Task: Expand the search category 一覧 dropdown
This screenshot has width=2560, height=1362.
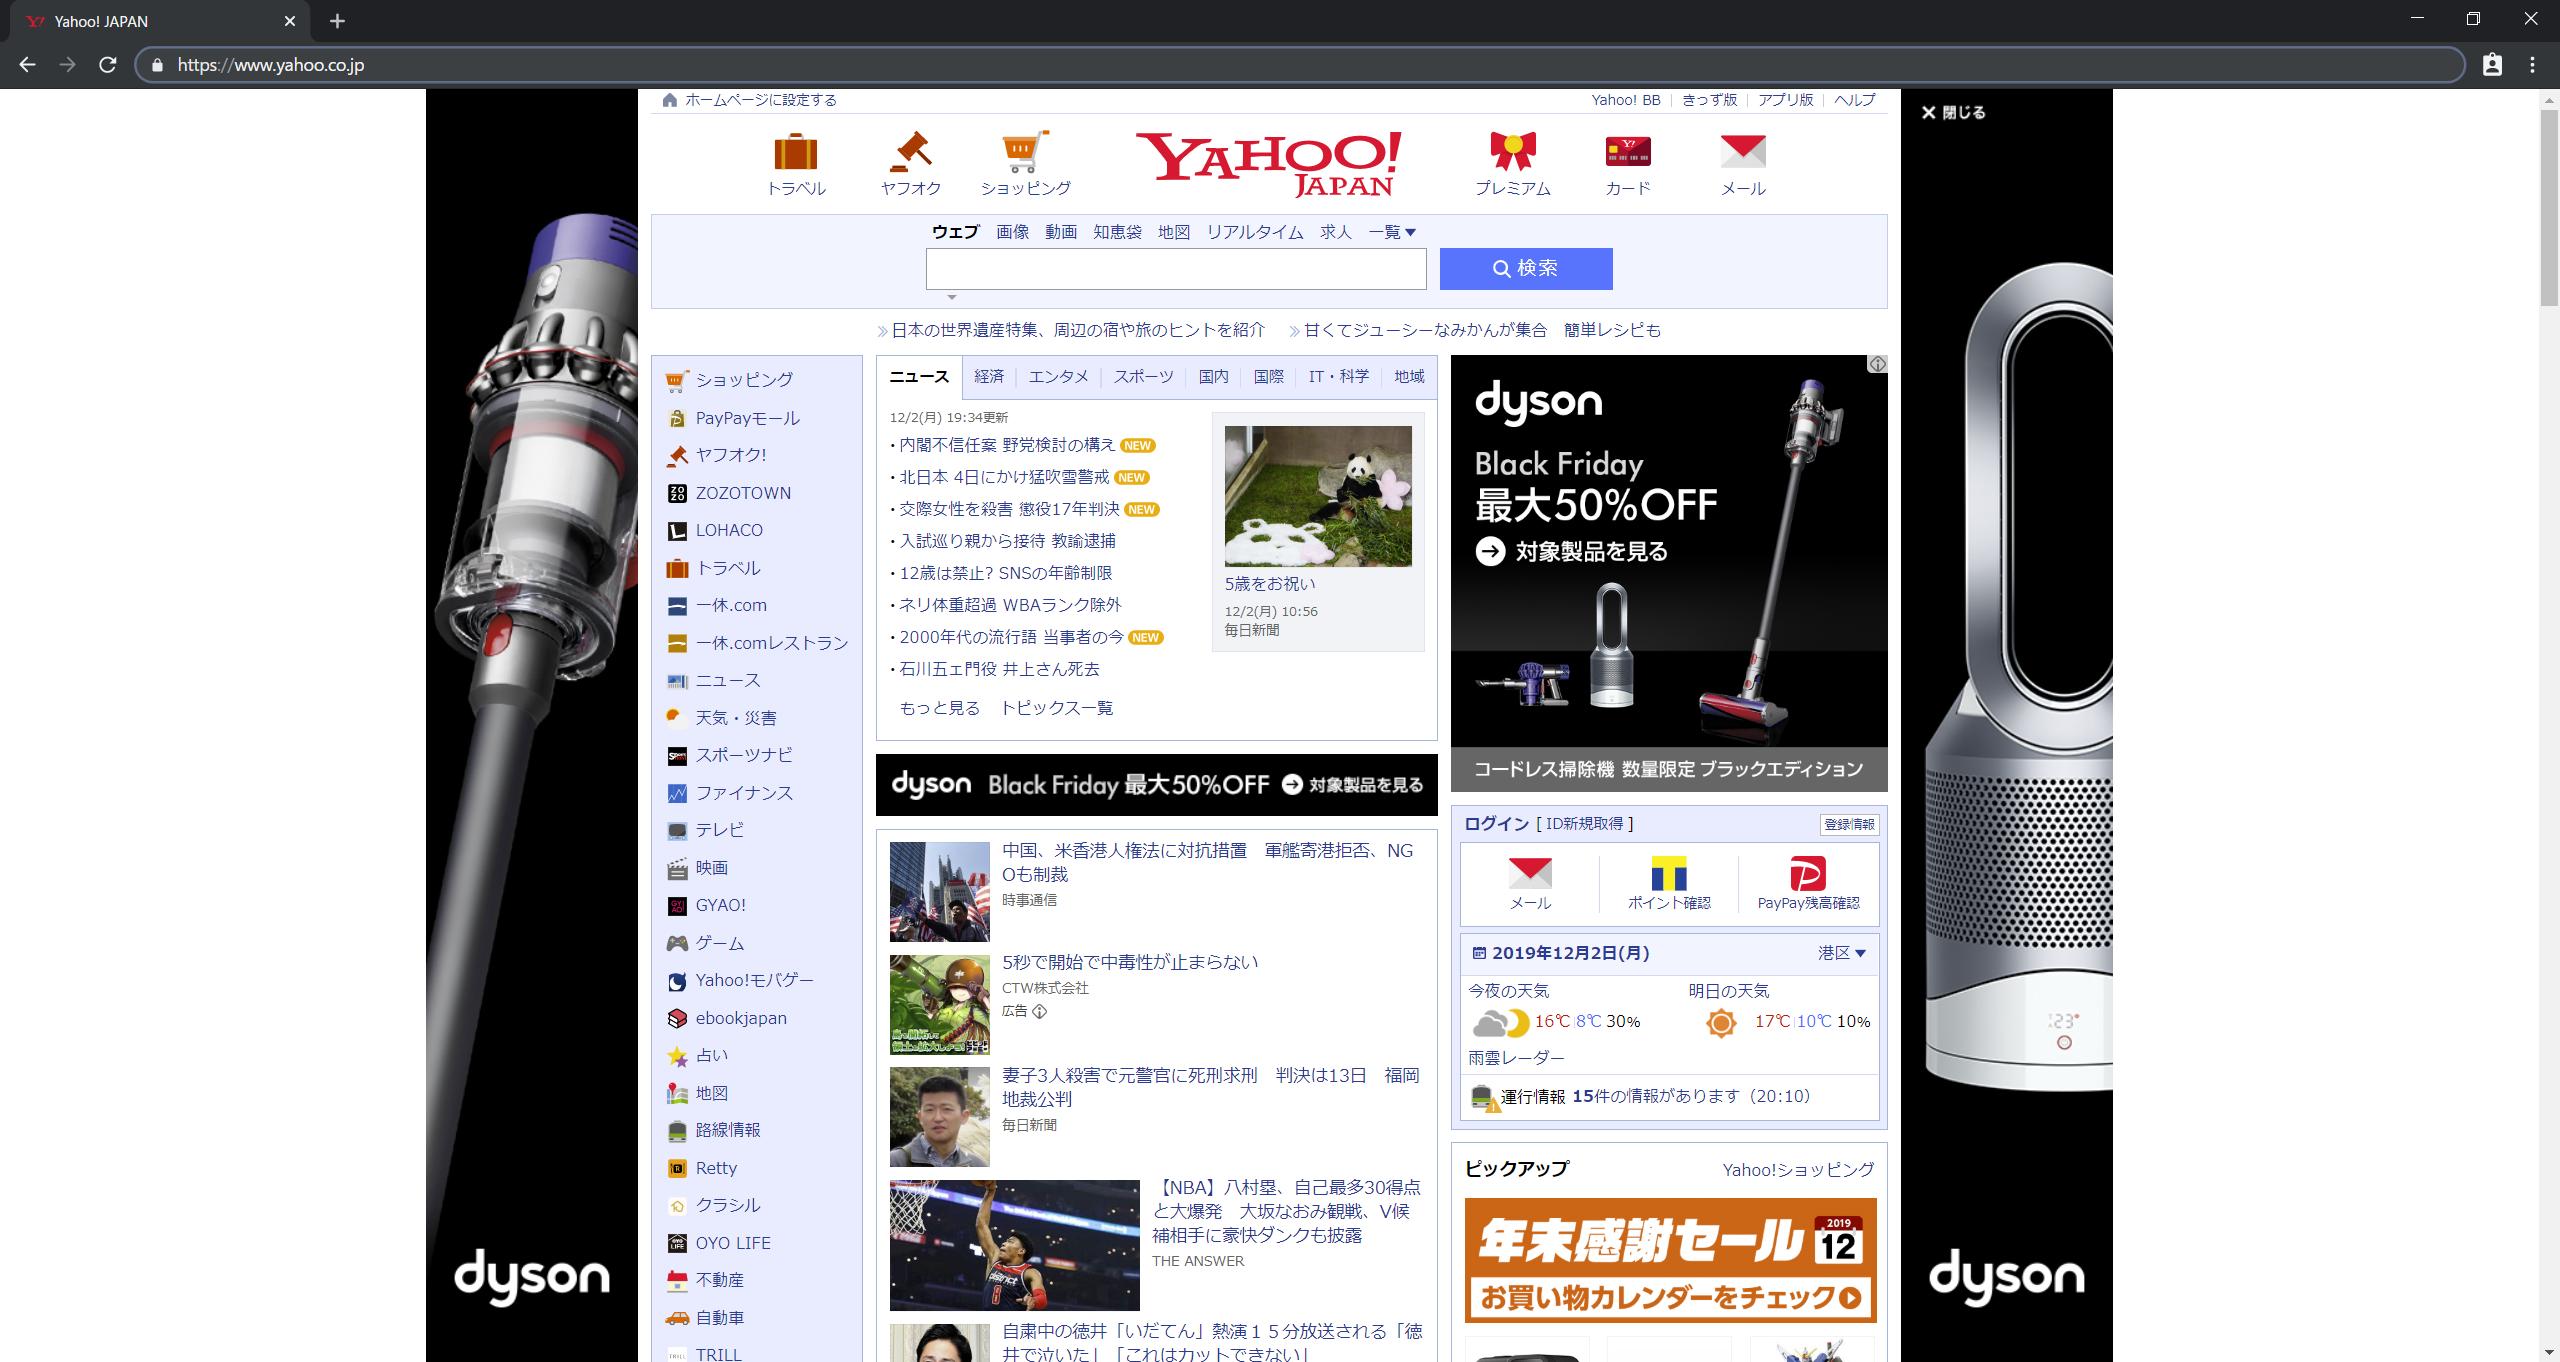Action: (1392, 232)
